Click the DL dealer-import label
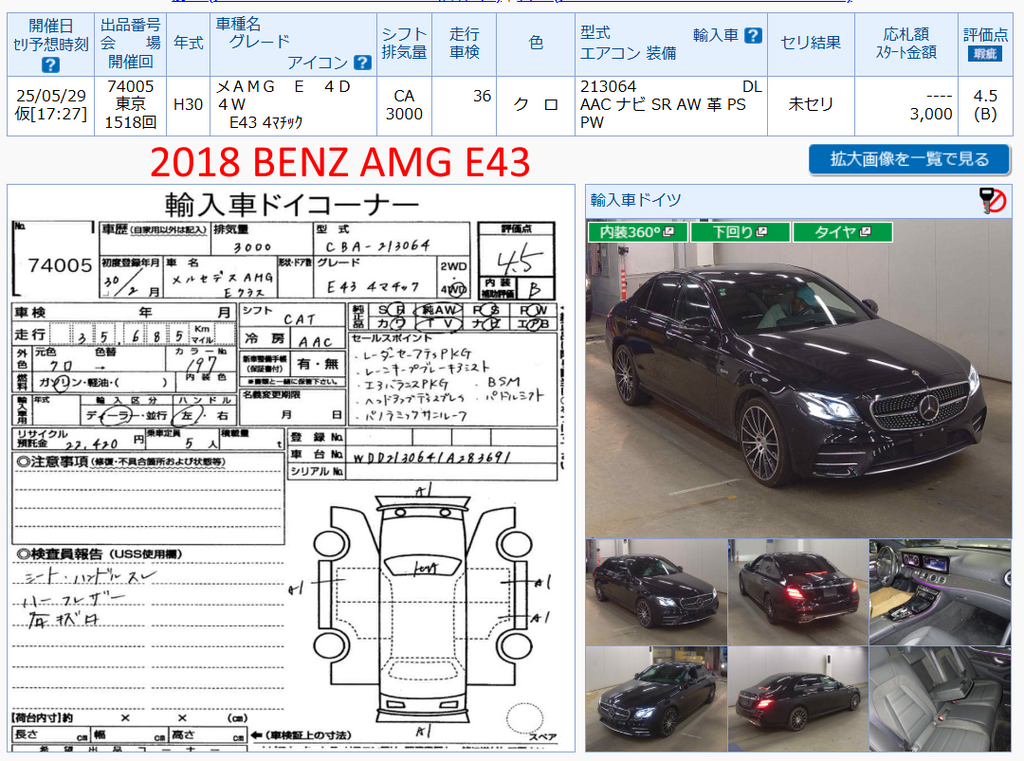 [752, 87]
